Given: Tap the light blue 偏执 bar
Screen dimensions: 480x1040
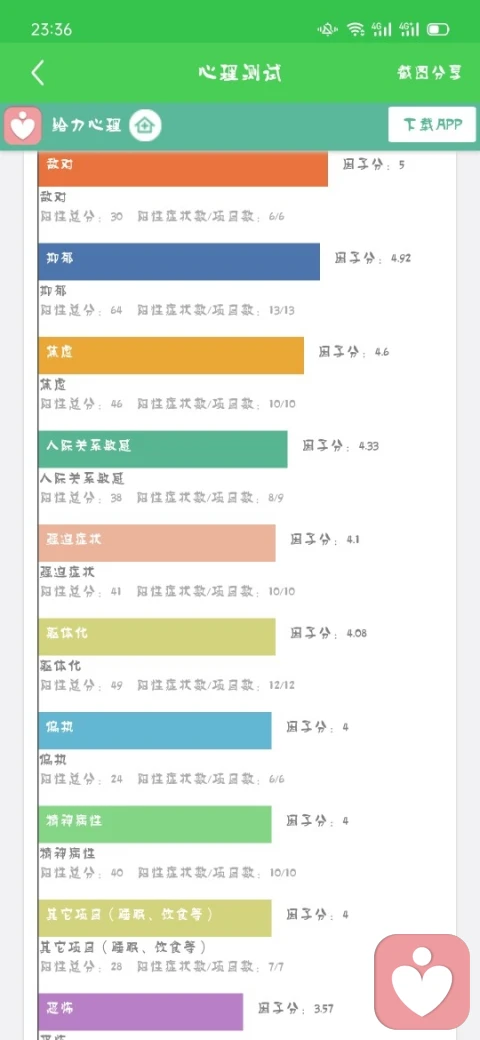Looking at the screenshot, I should (155, 730).
